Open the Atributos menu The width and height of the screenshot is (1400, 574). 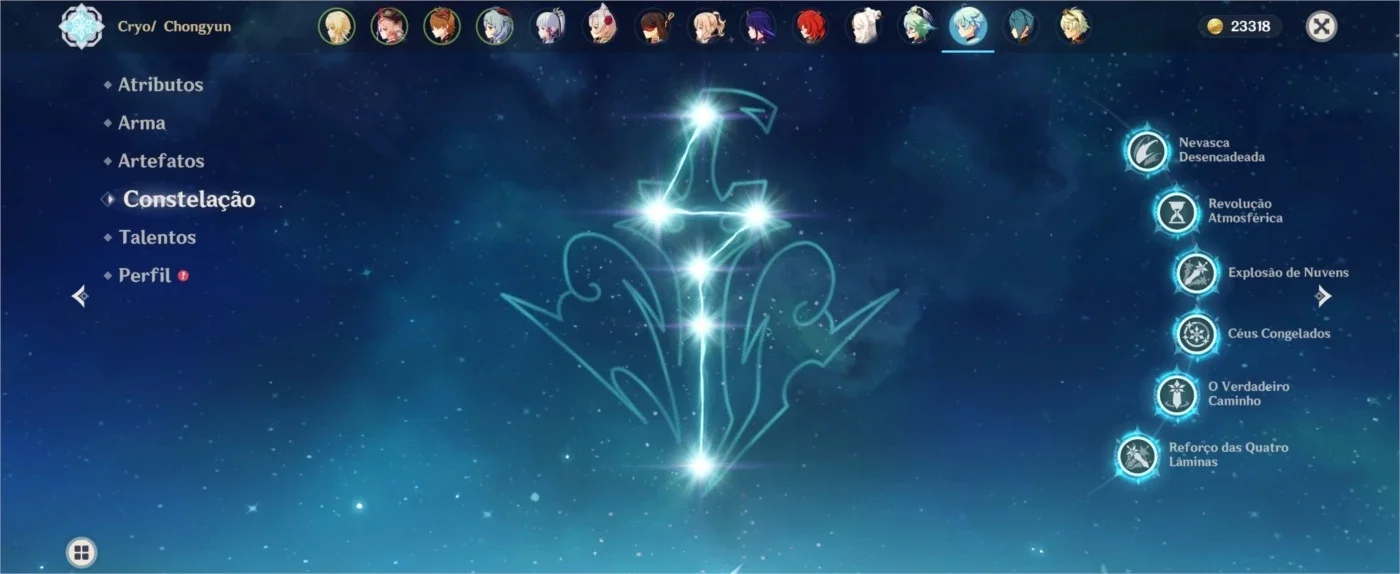pos(160,85)
